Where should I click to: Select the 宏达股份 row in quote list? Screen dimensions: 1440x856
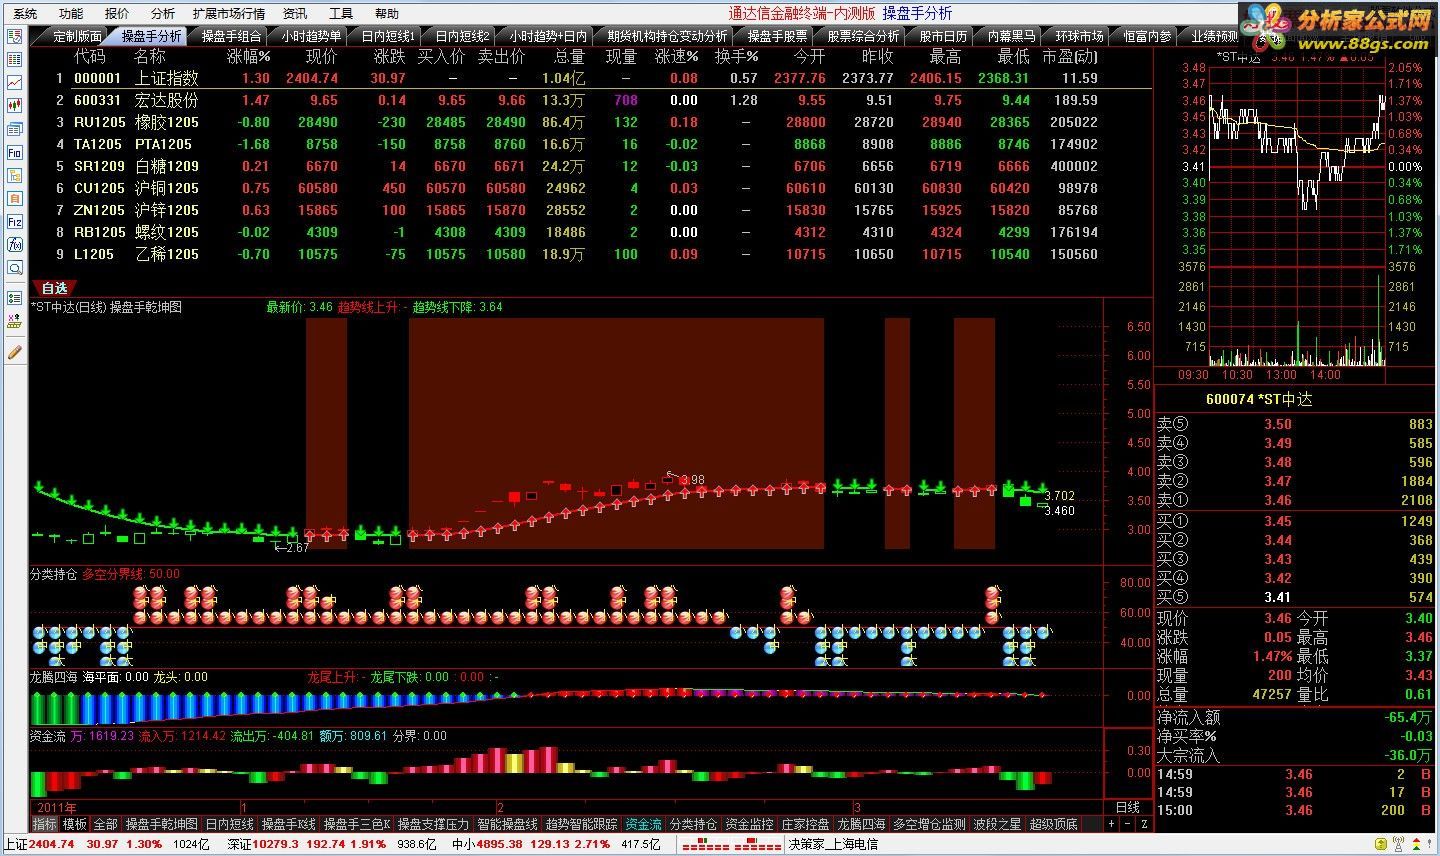click(590, 100)
